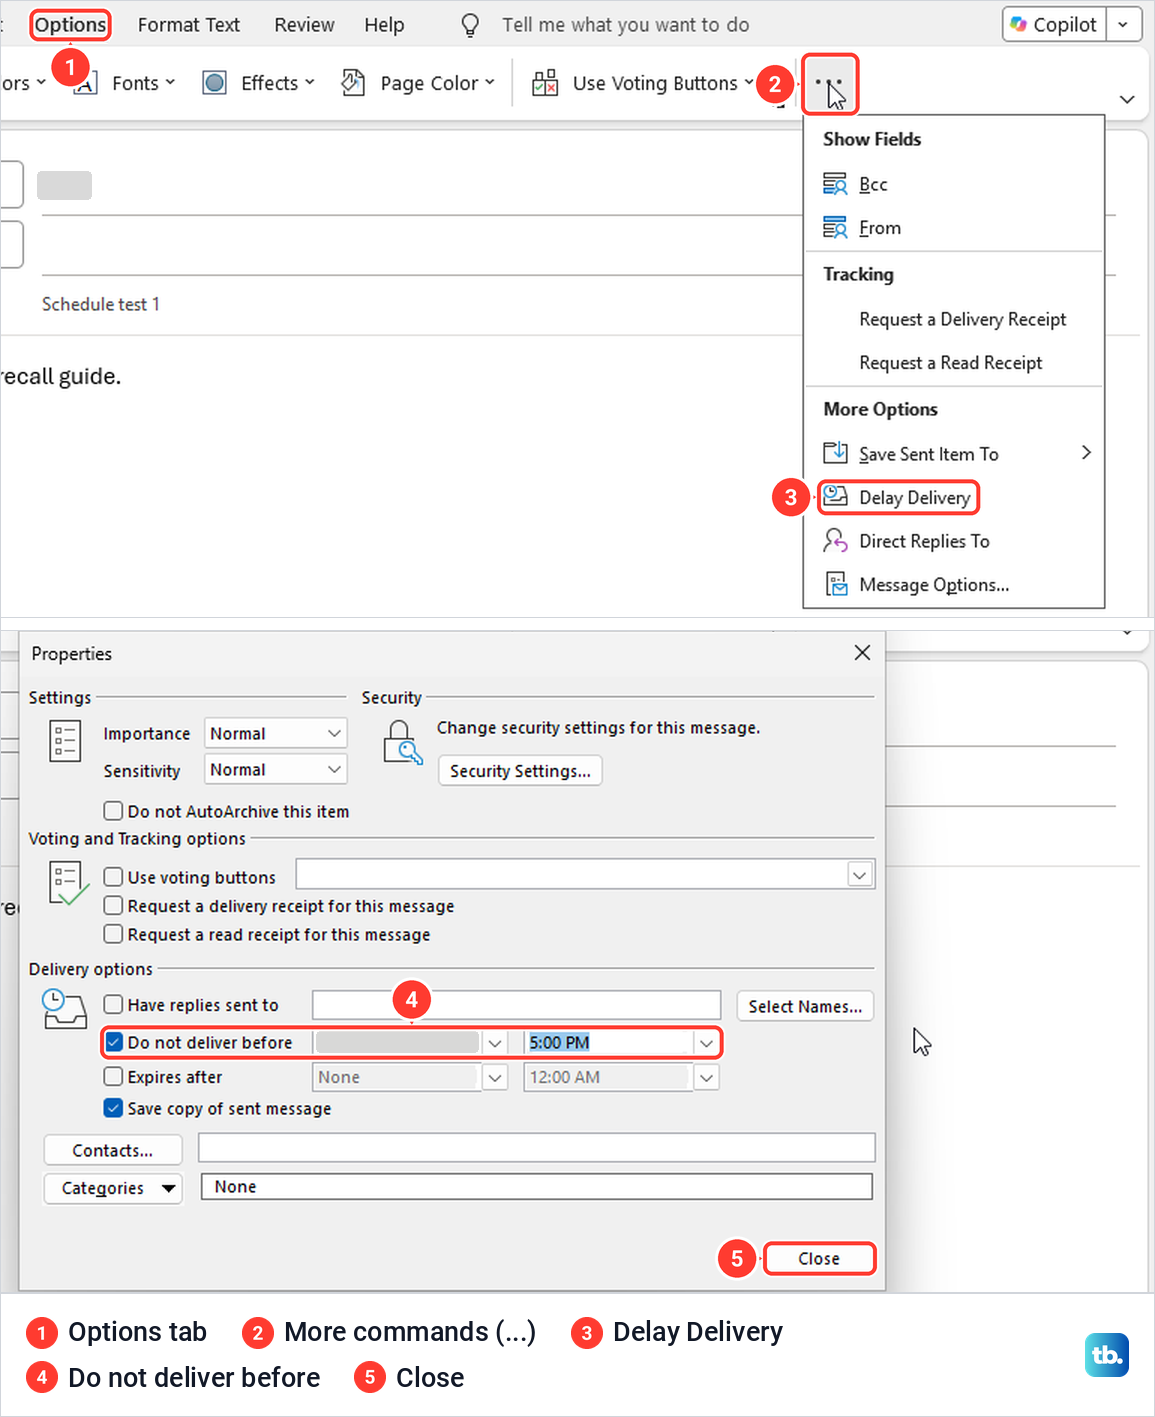Screen dimensions: 1155x1417
Task: Click the Settings properties list icon
Action: click(x=65, y=741)
